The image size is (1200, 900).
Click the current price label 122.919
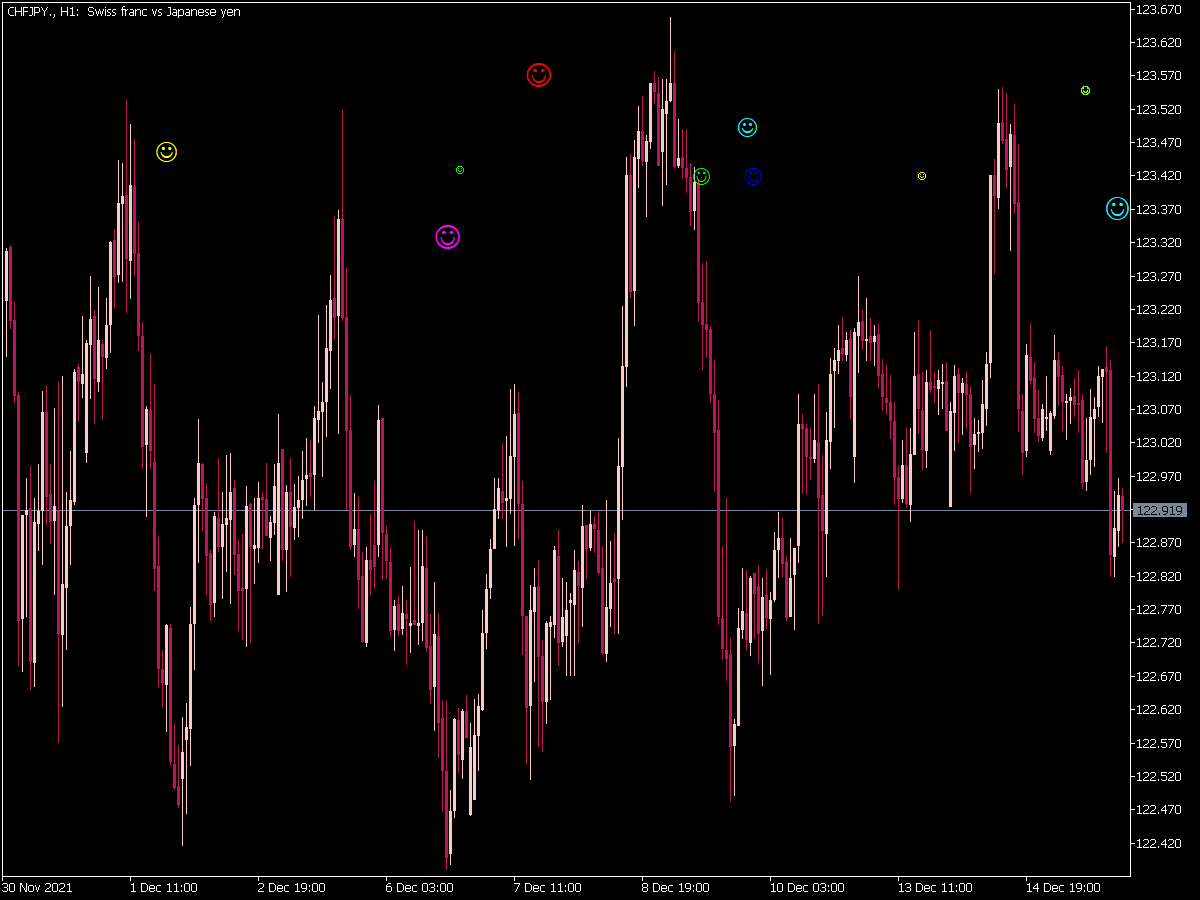tap(1160, 510)
